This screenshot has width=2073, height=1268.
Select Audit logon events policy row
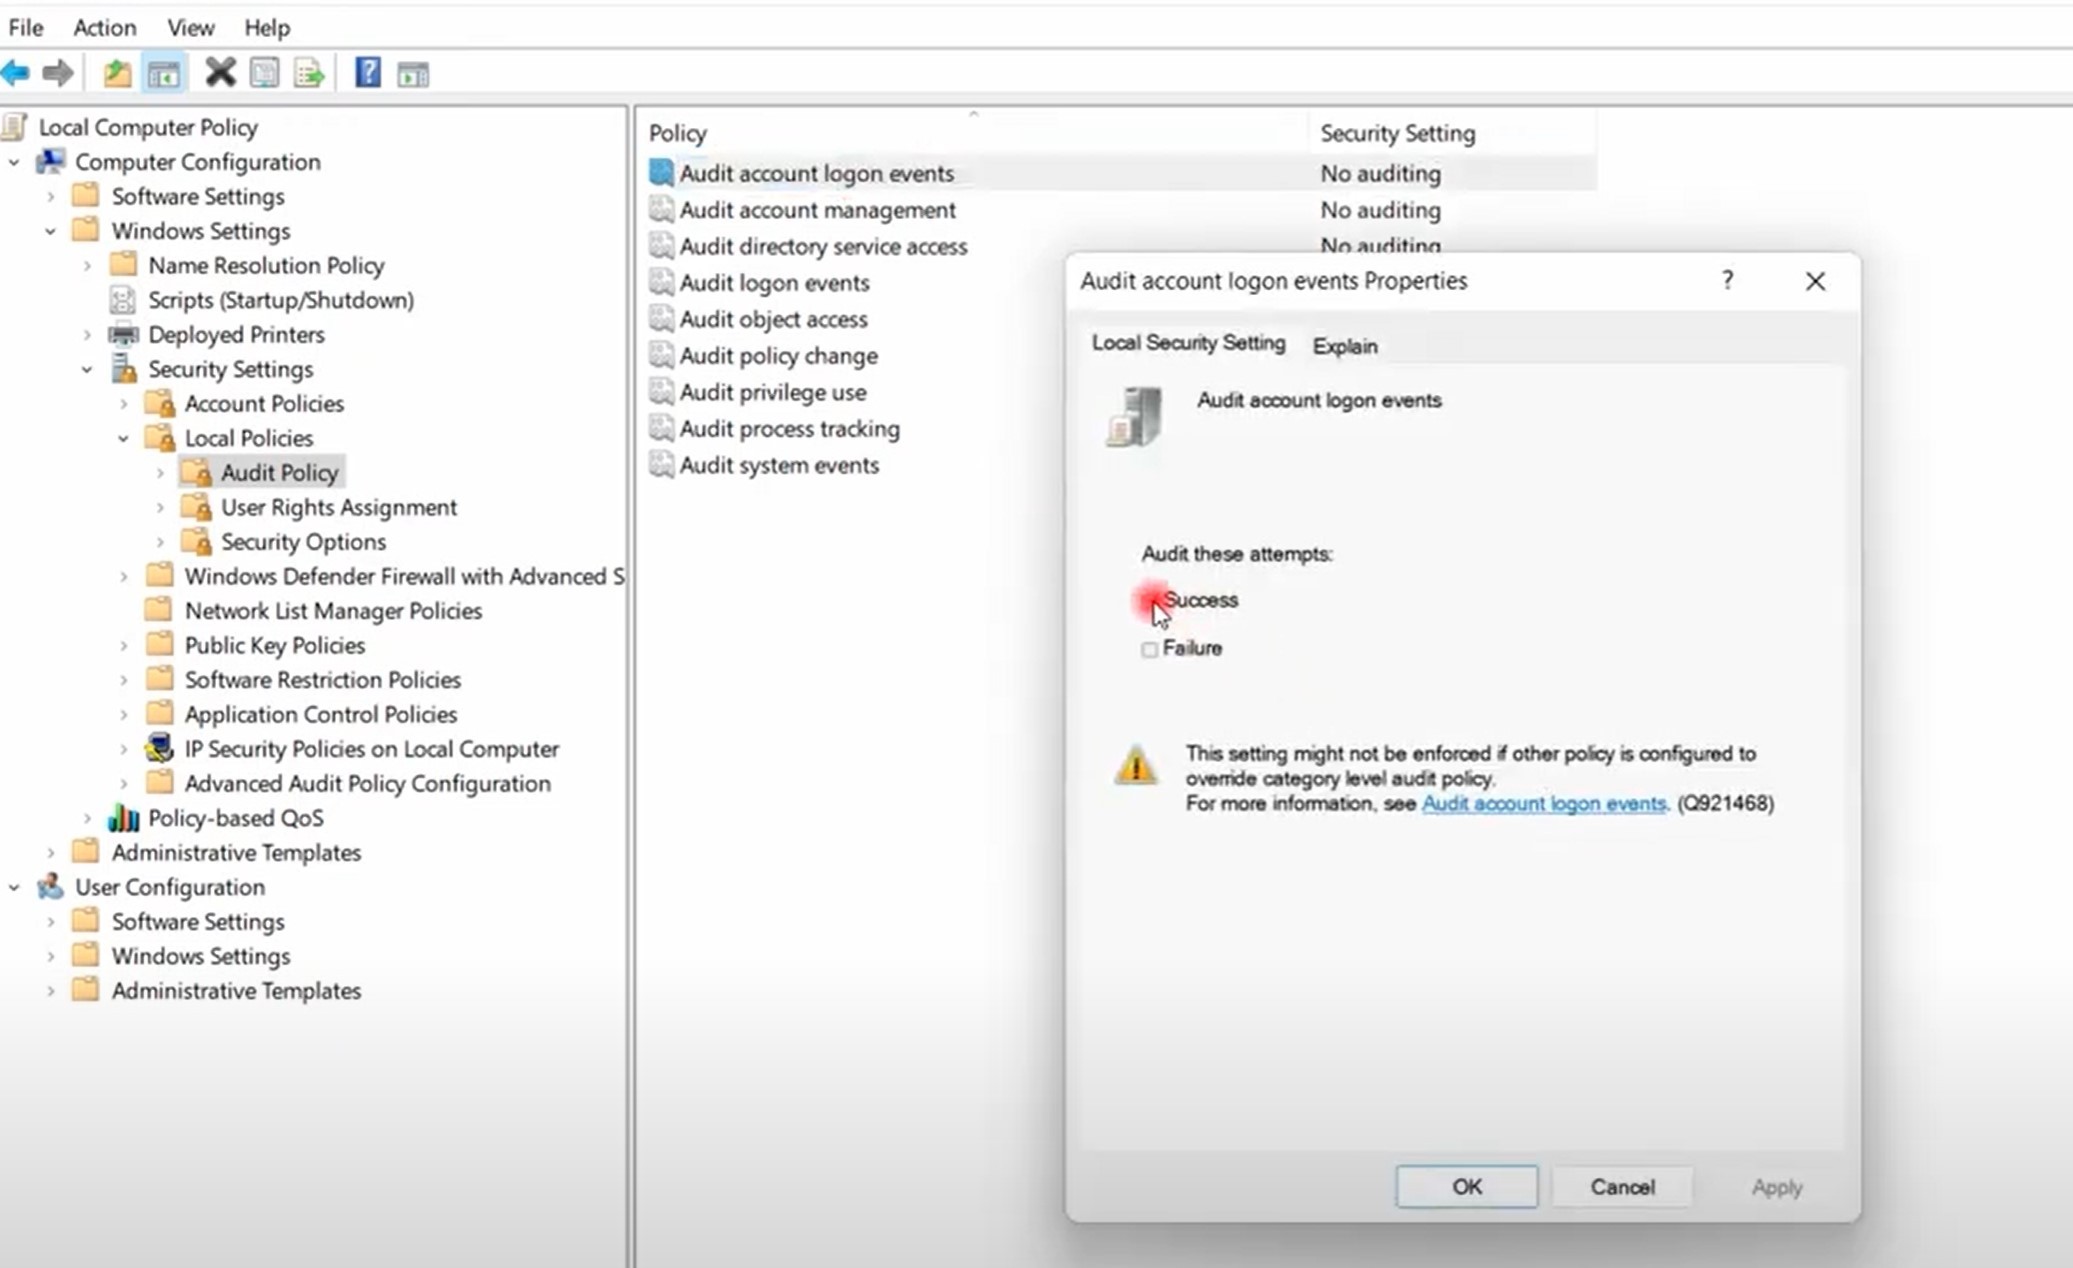774,283
